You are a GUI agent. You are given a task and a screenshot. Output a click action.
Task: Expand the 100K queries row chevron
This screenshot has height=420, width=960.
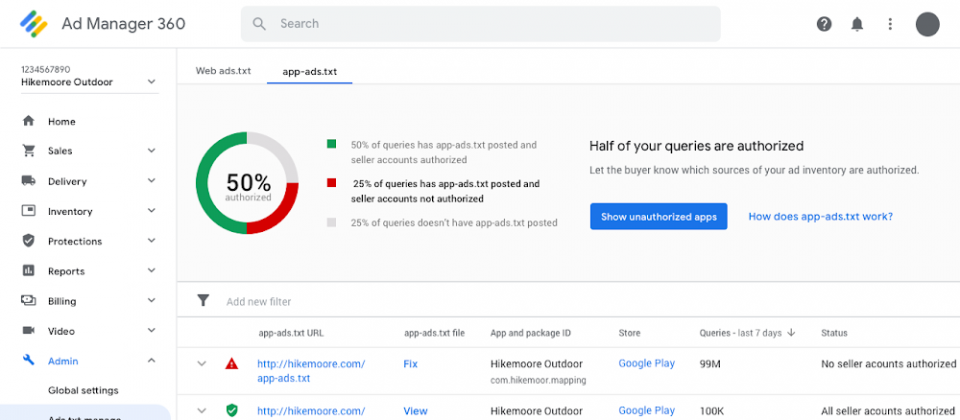coord(201,410)
